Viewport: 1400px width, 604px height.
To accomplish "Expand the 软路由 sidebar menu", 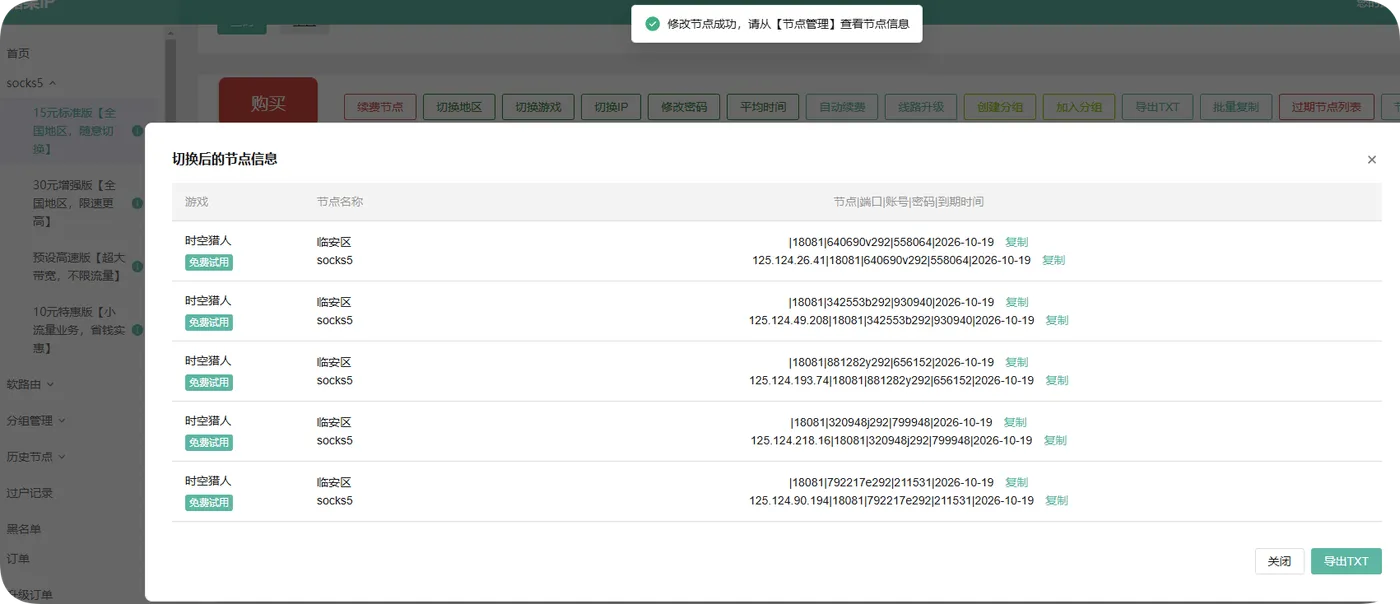I will [x=30, y=384].
